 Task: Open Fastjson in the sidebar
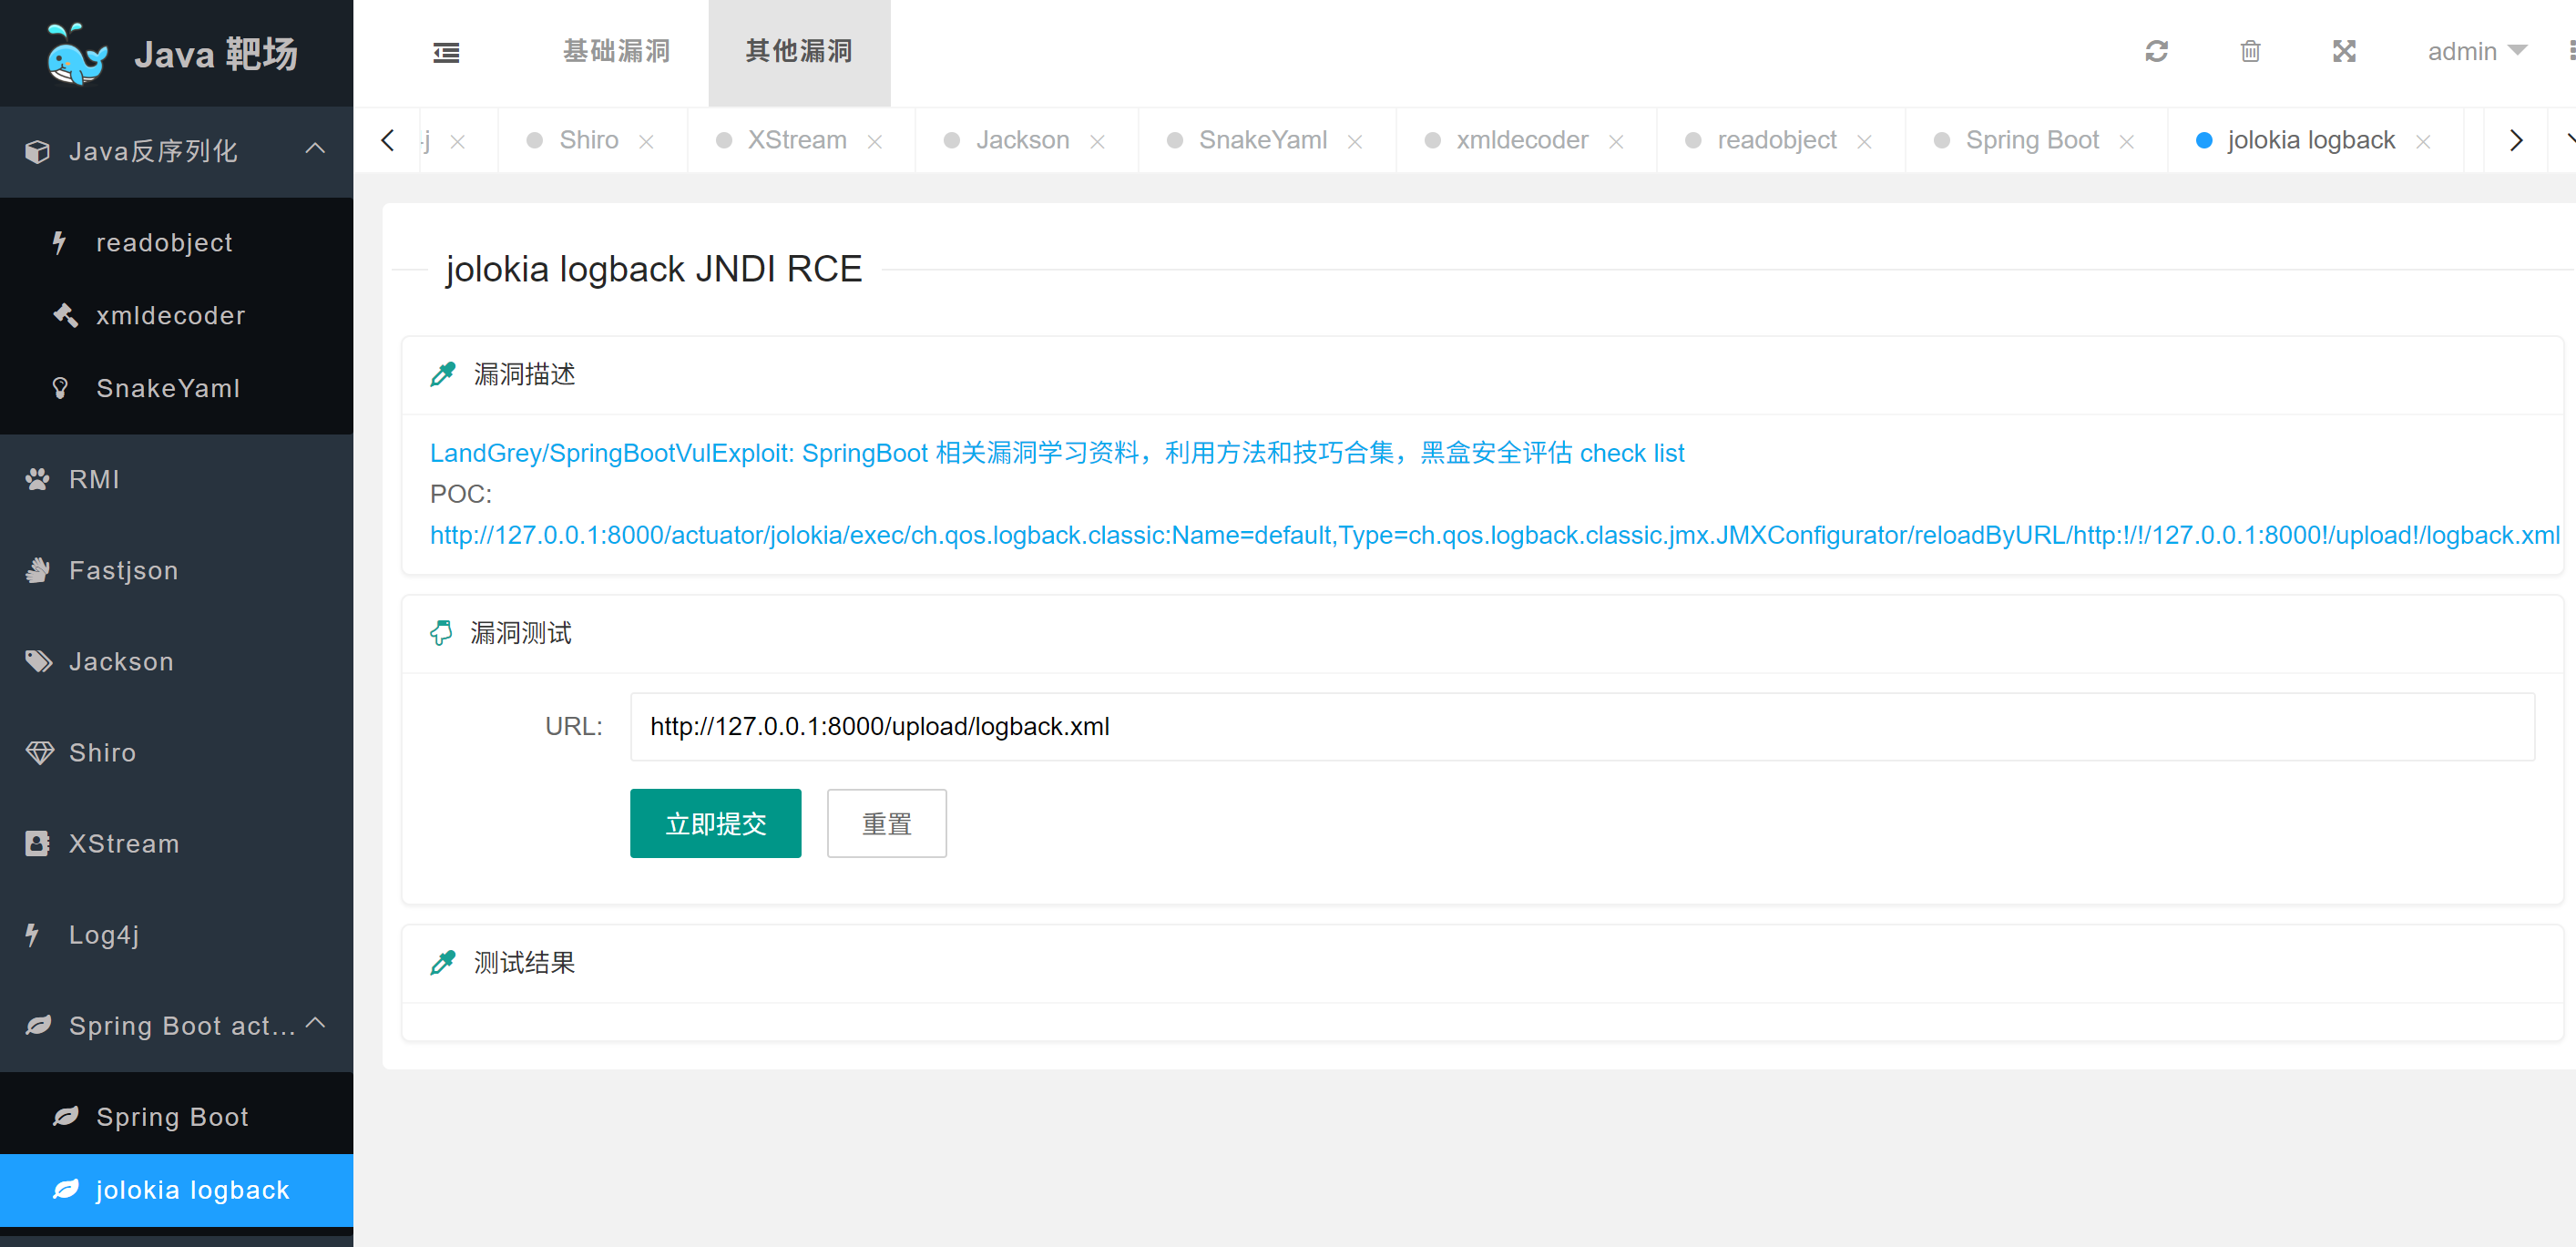[123, 571]
